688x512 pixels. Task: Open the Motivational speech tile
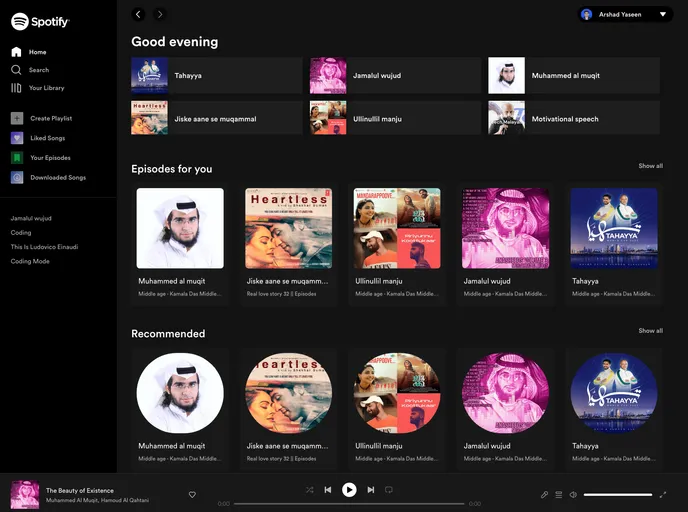pos(574,118)
